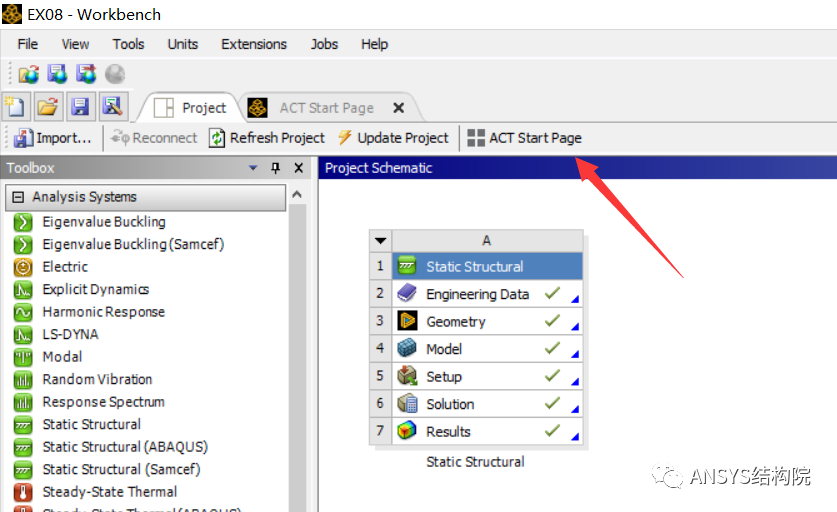The height and width of the screenshot is (512, 837).
Task: Select Results cell in system A
Action: pyautogui.click(x=487, y=431)
